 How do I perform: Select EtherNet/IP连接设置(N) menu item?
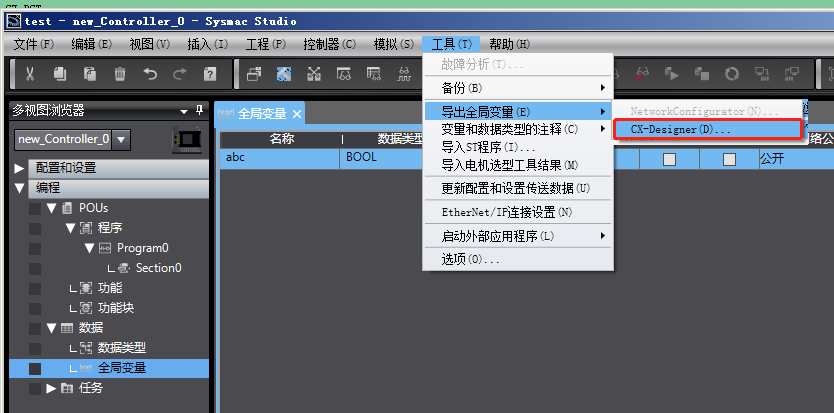click(518, 212)
